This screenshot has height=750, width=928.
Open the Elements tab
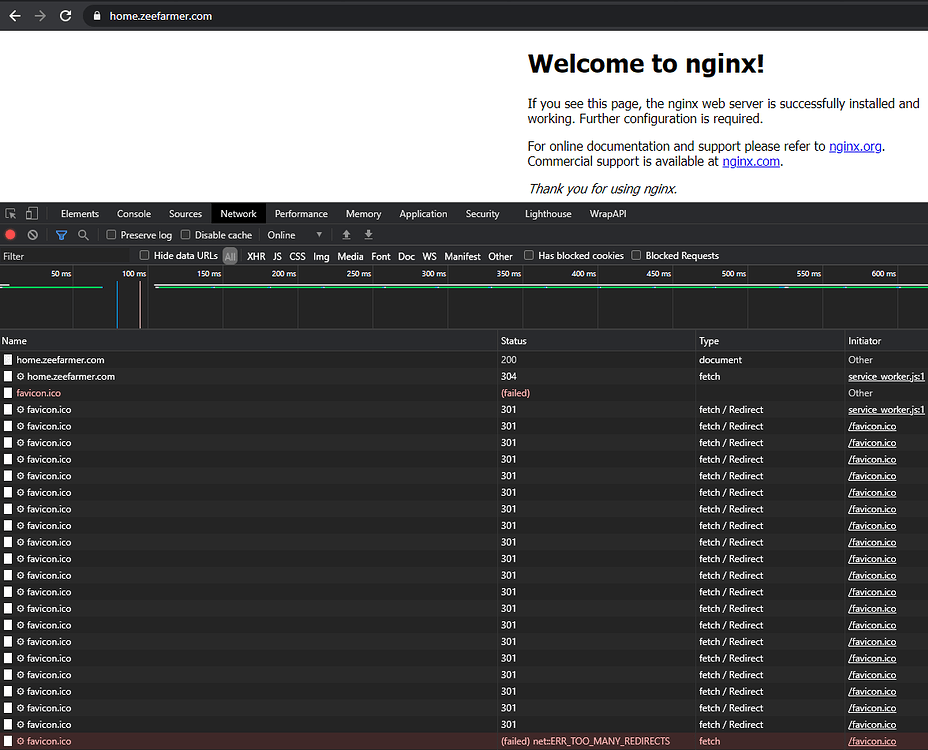click(x=80, y=214)
